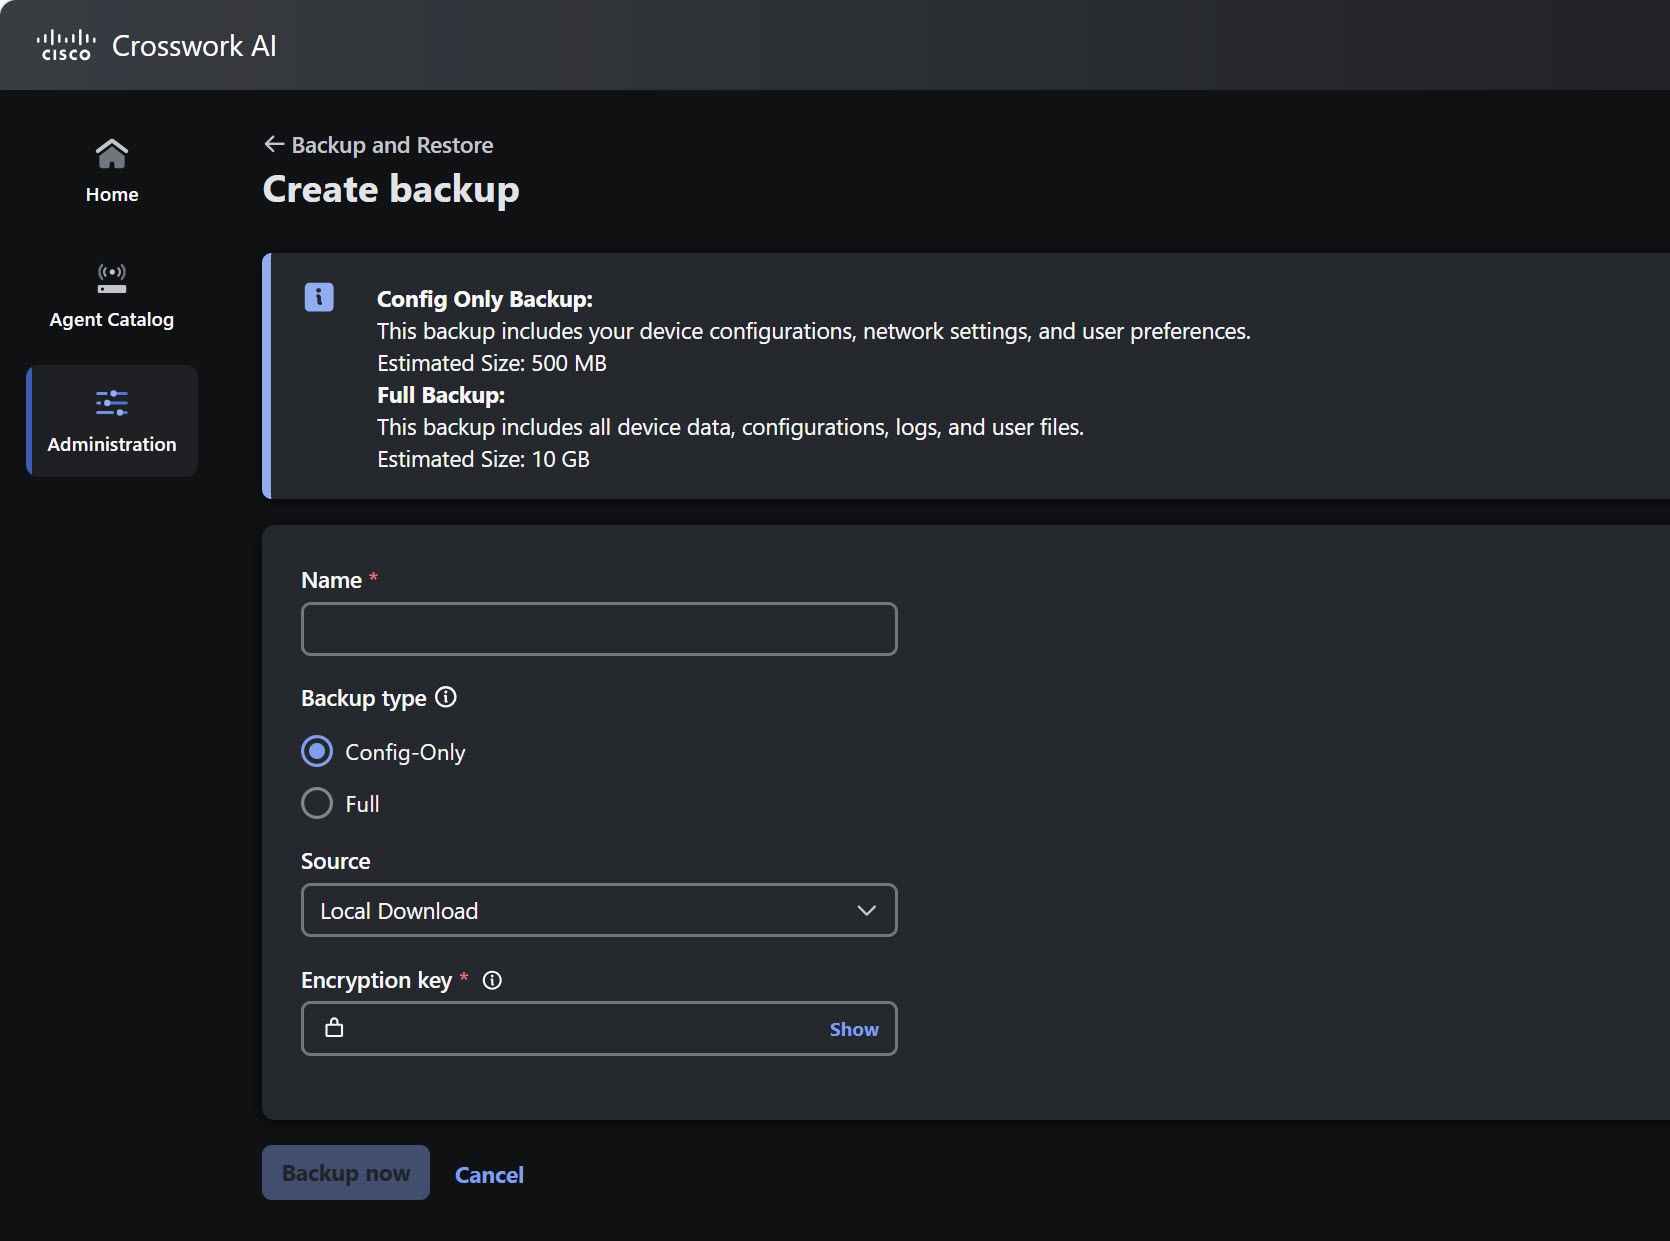Click the Cancel link
This screenshot has width=1670, height=1241.
[489, 1174]
